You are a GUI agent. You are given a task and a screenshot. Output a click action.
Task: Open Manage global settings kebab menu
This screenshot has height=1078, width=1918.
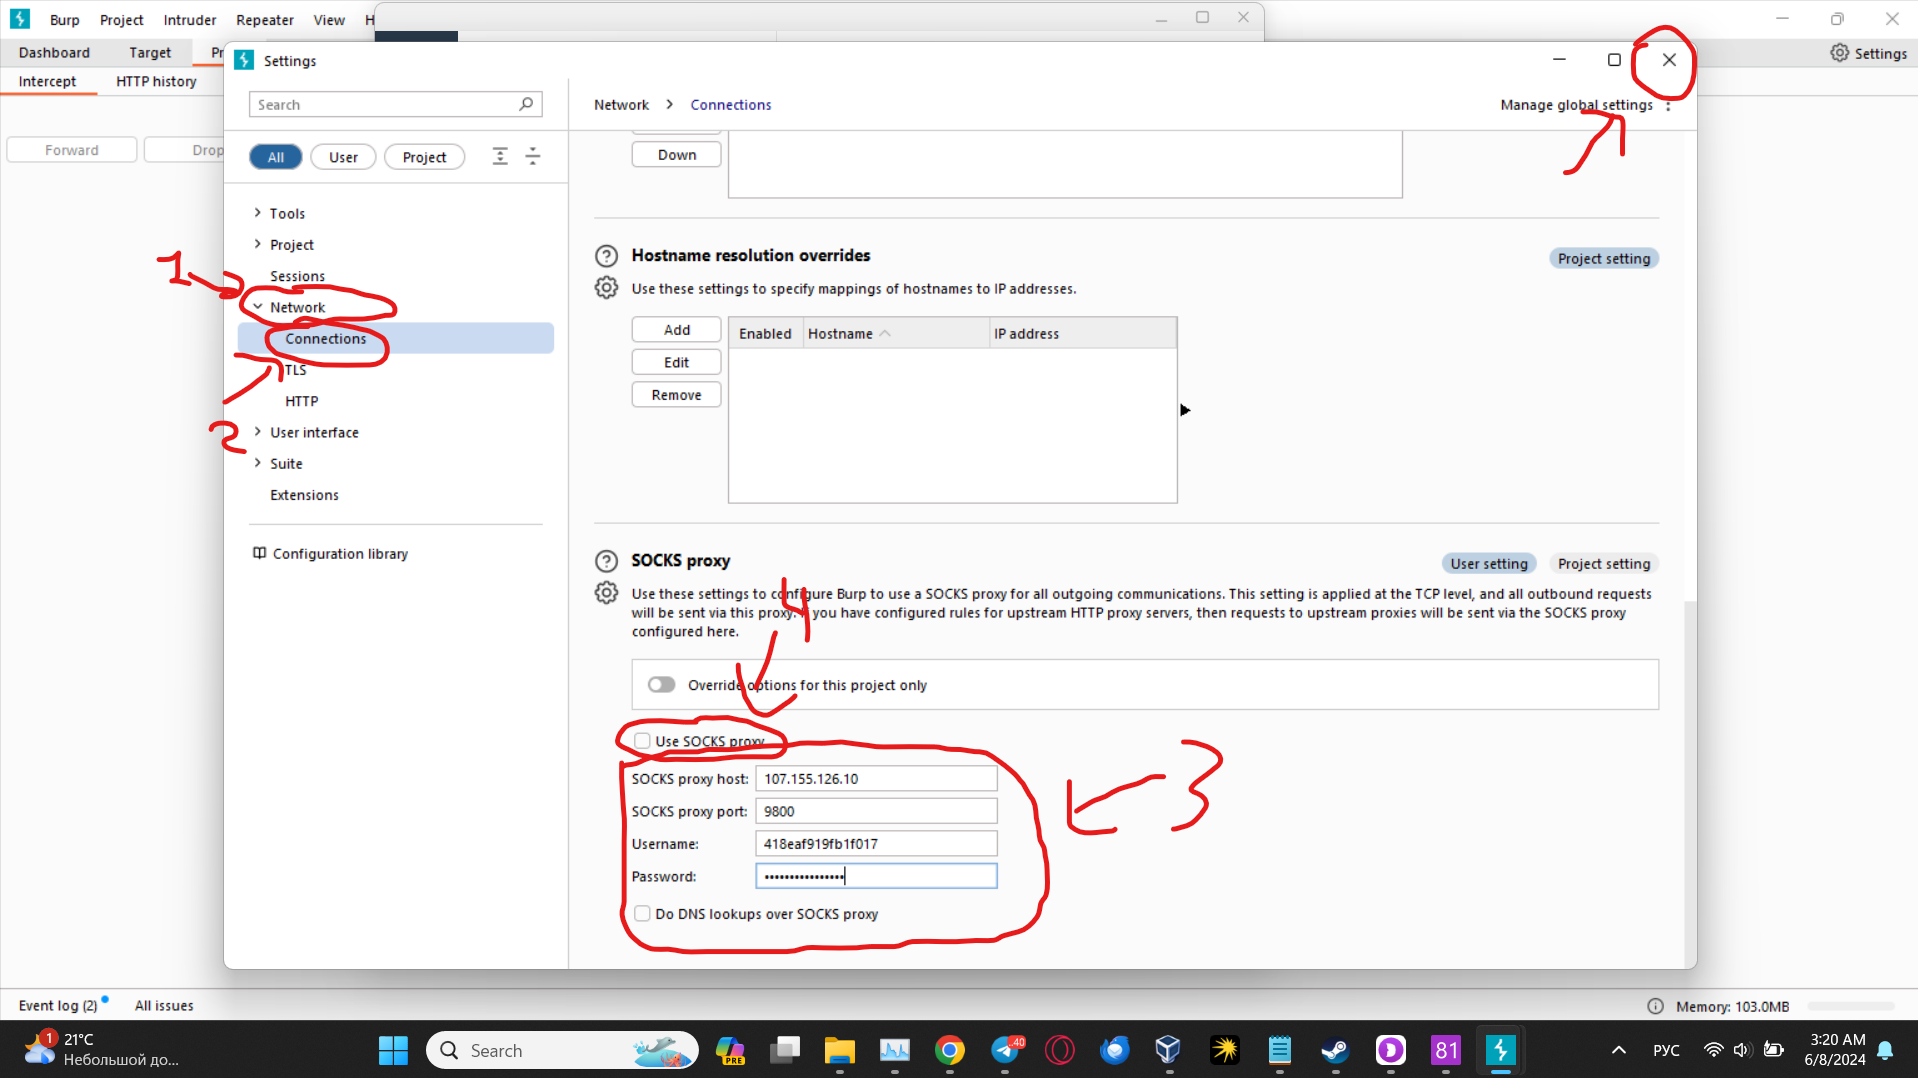point(1668,105)
